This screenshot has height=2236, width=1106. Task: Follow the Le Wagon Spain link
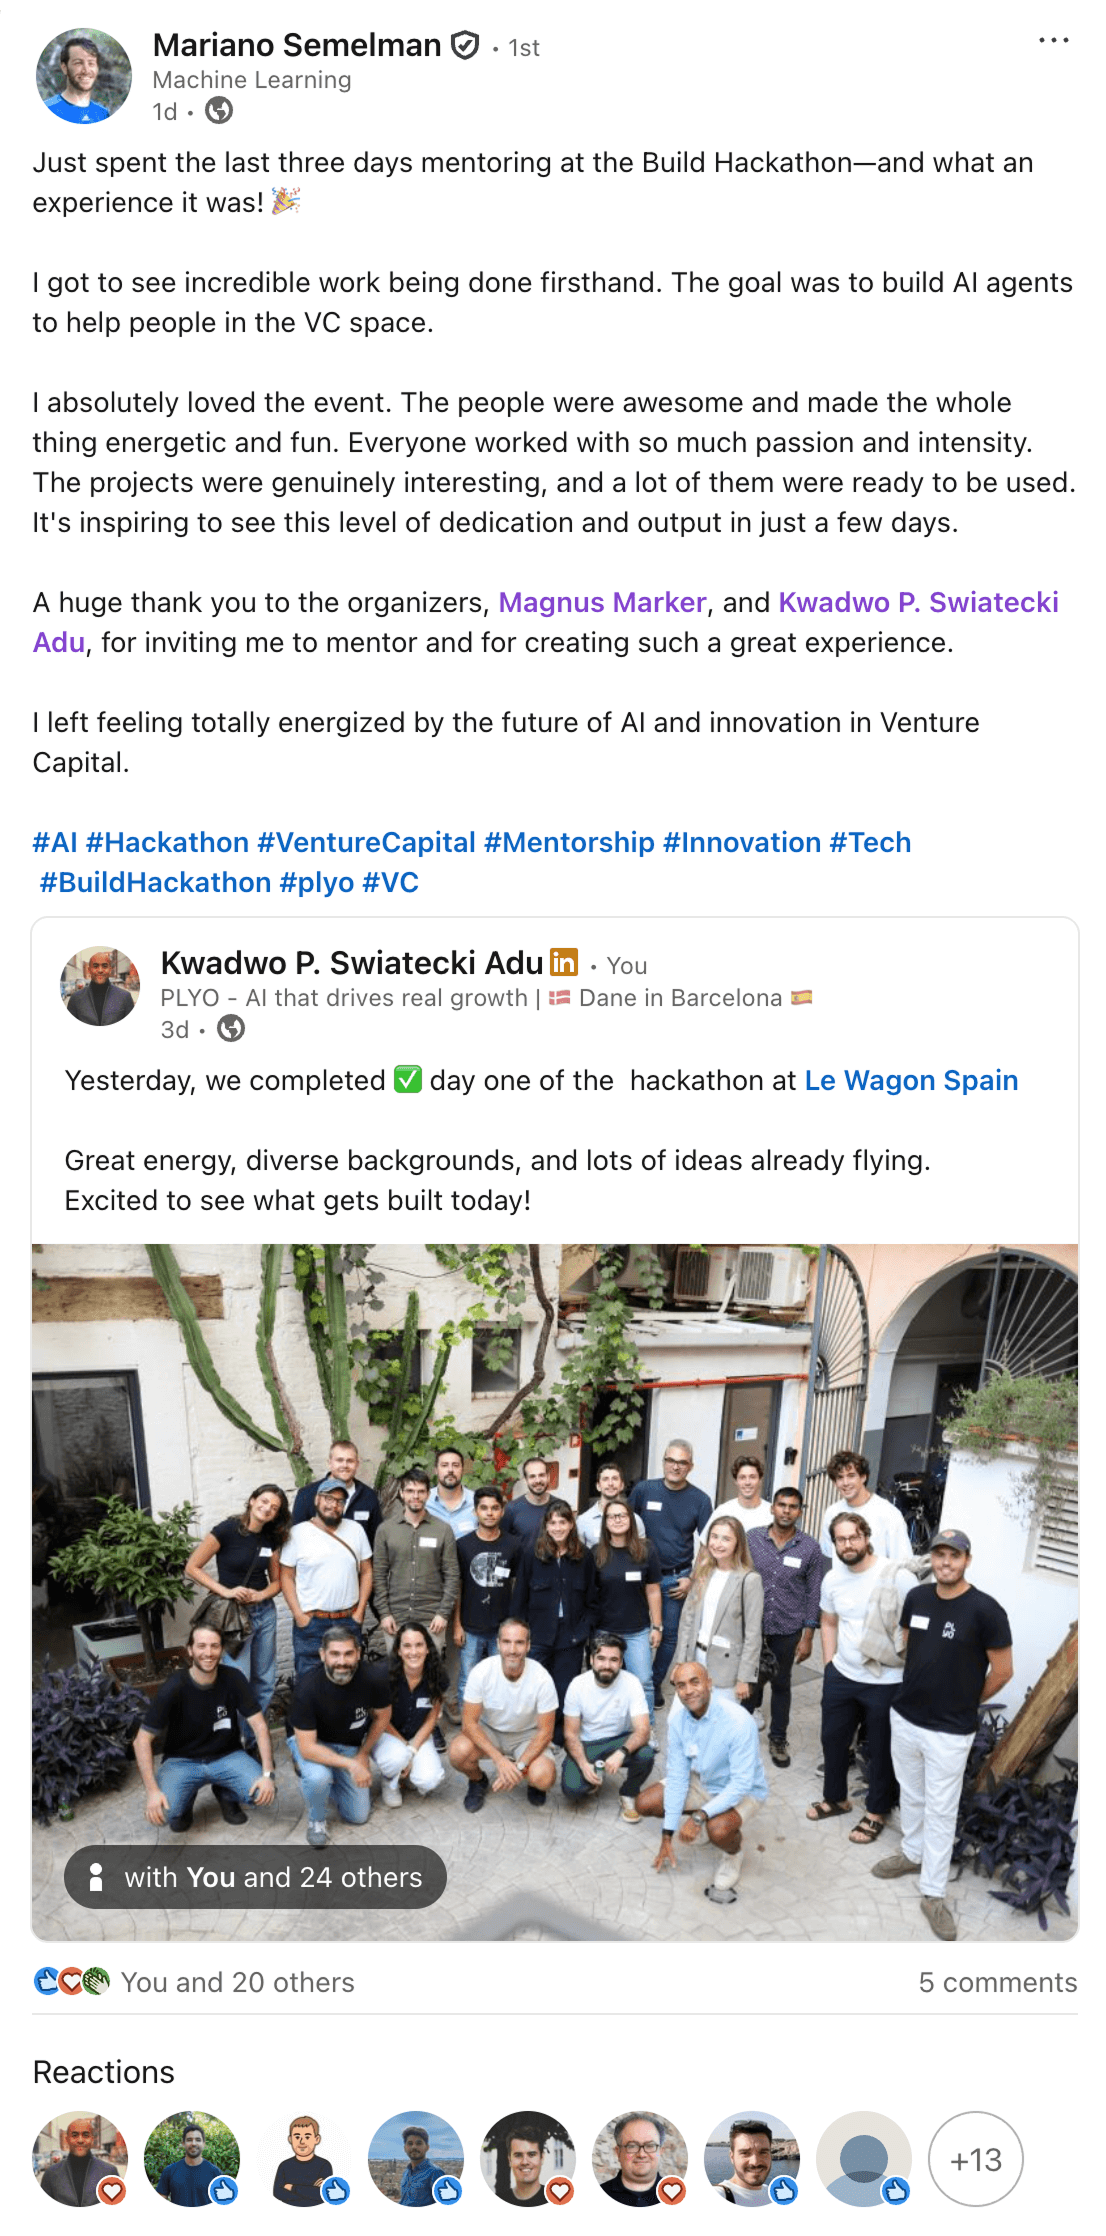pos(911,1080)
